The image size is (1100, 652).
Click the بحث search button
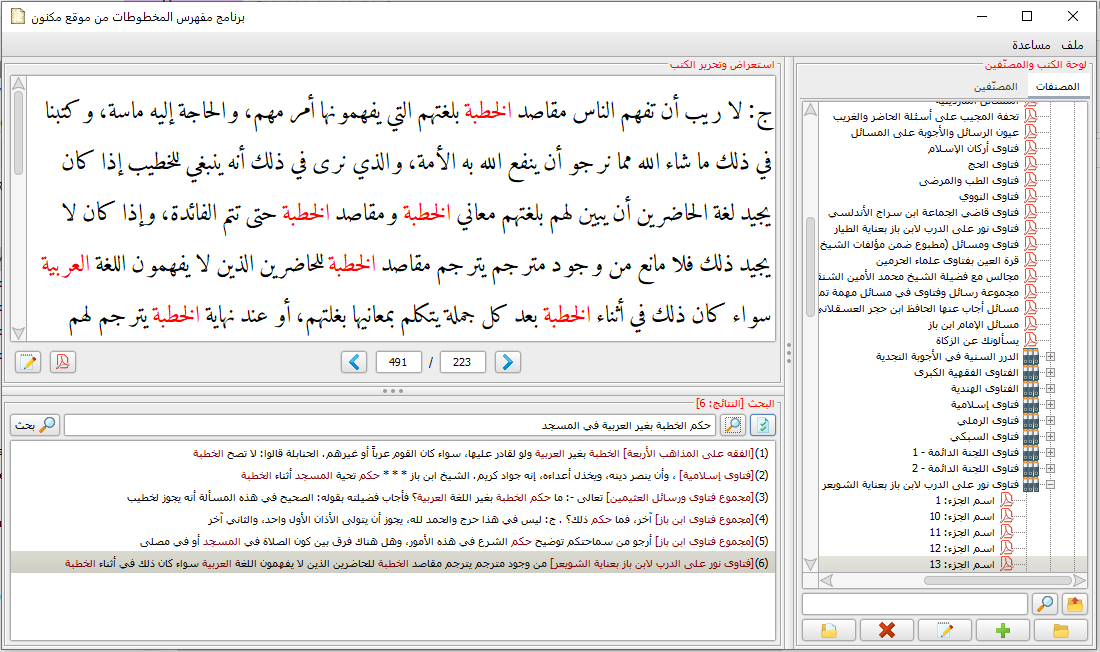(x=35, y=425)
